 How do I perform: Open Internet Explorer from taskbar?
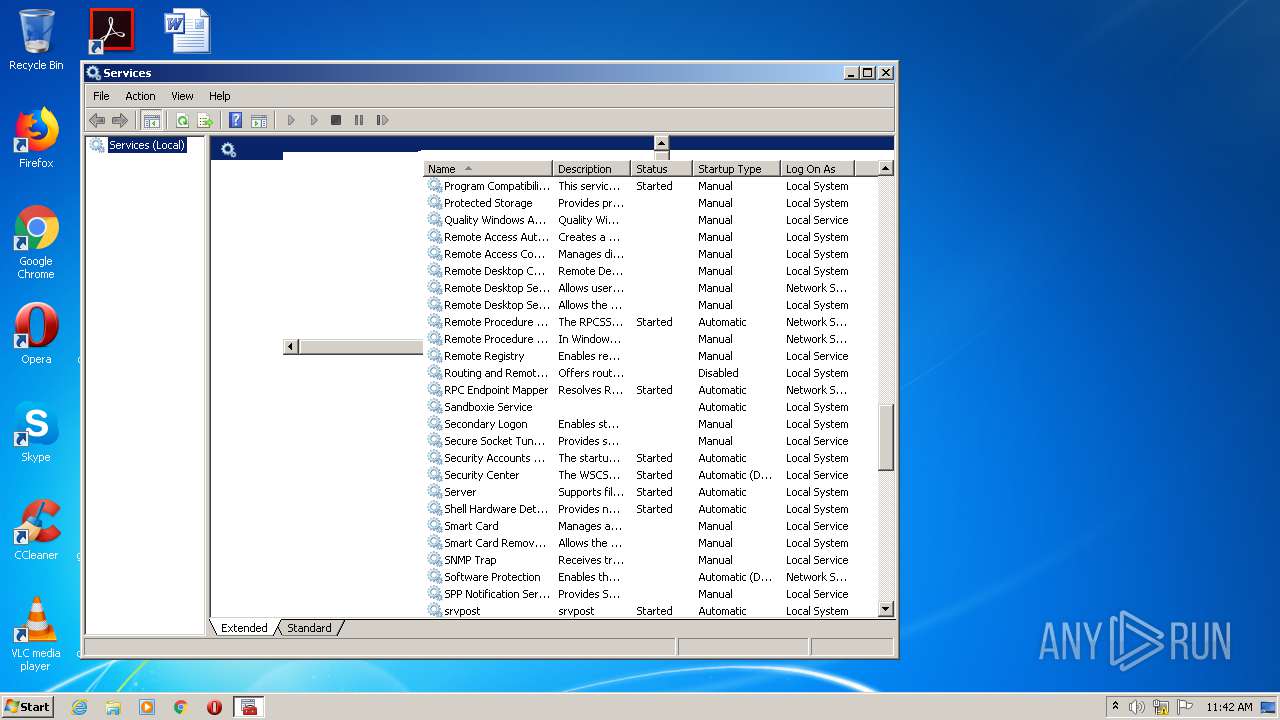79,707
